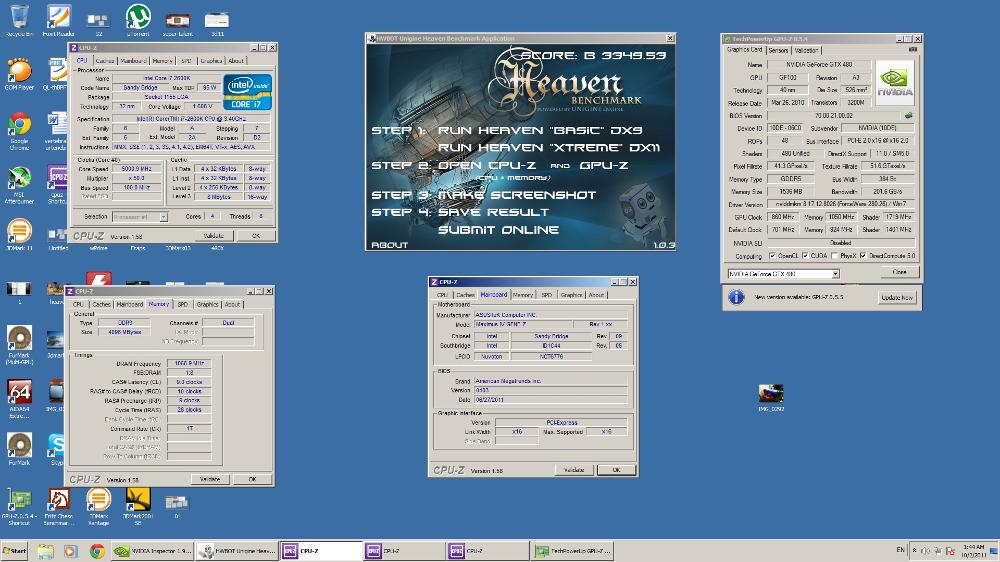Click Submit Online in Heaven benchmark app
Viewport: 1000px width, 562px height.
pos(498,230)
